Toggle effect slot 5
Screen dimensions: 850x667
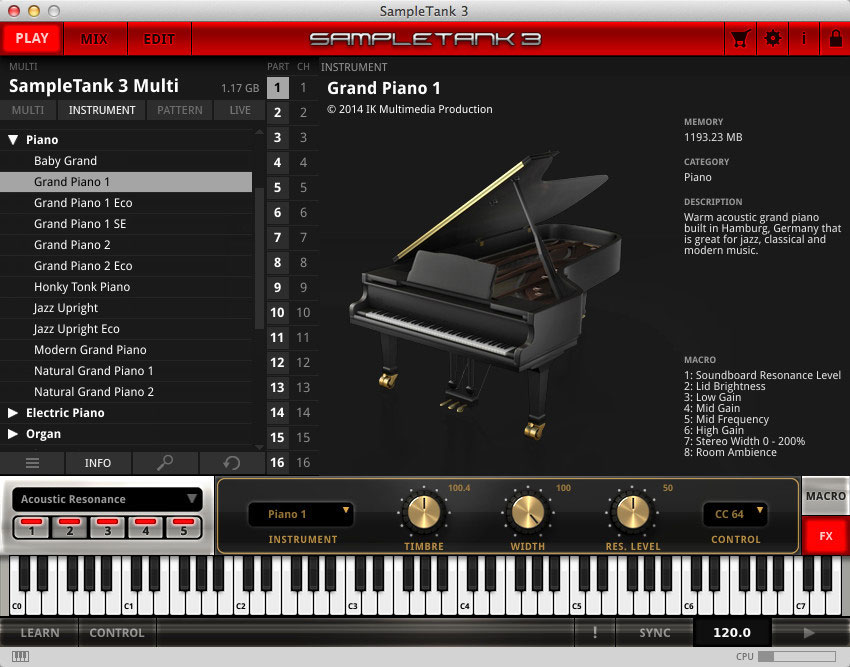coord(183,527)
